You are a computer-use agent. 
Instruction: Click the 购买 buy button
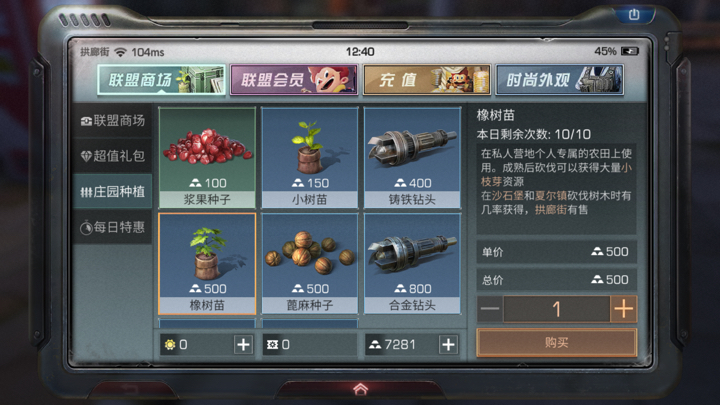[557, 343]
